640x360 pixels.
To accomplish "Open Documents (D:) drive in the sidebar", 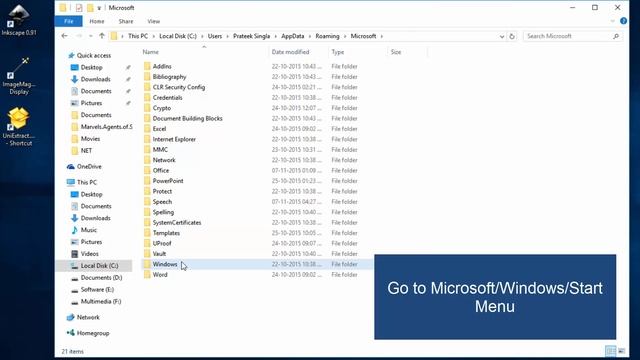I will 97,278.
